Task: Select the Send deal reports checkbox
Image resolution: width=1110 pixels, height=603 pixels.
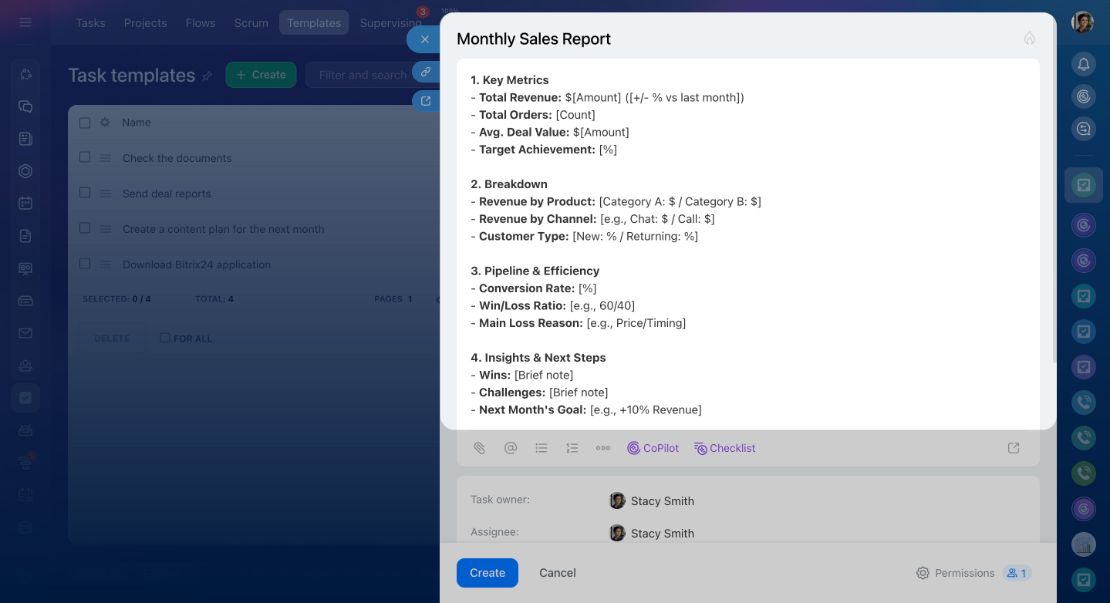Action: [x=85, y=193]
